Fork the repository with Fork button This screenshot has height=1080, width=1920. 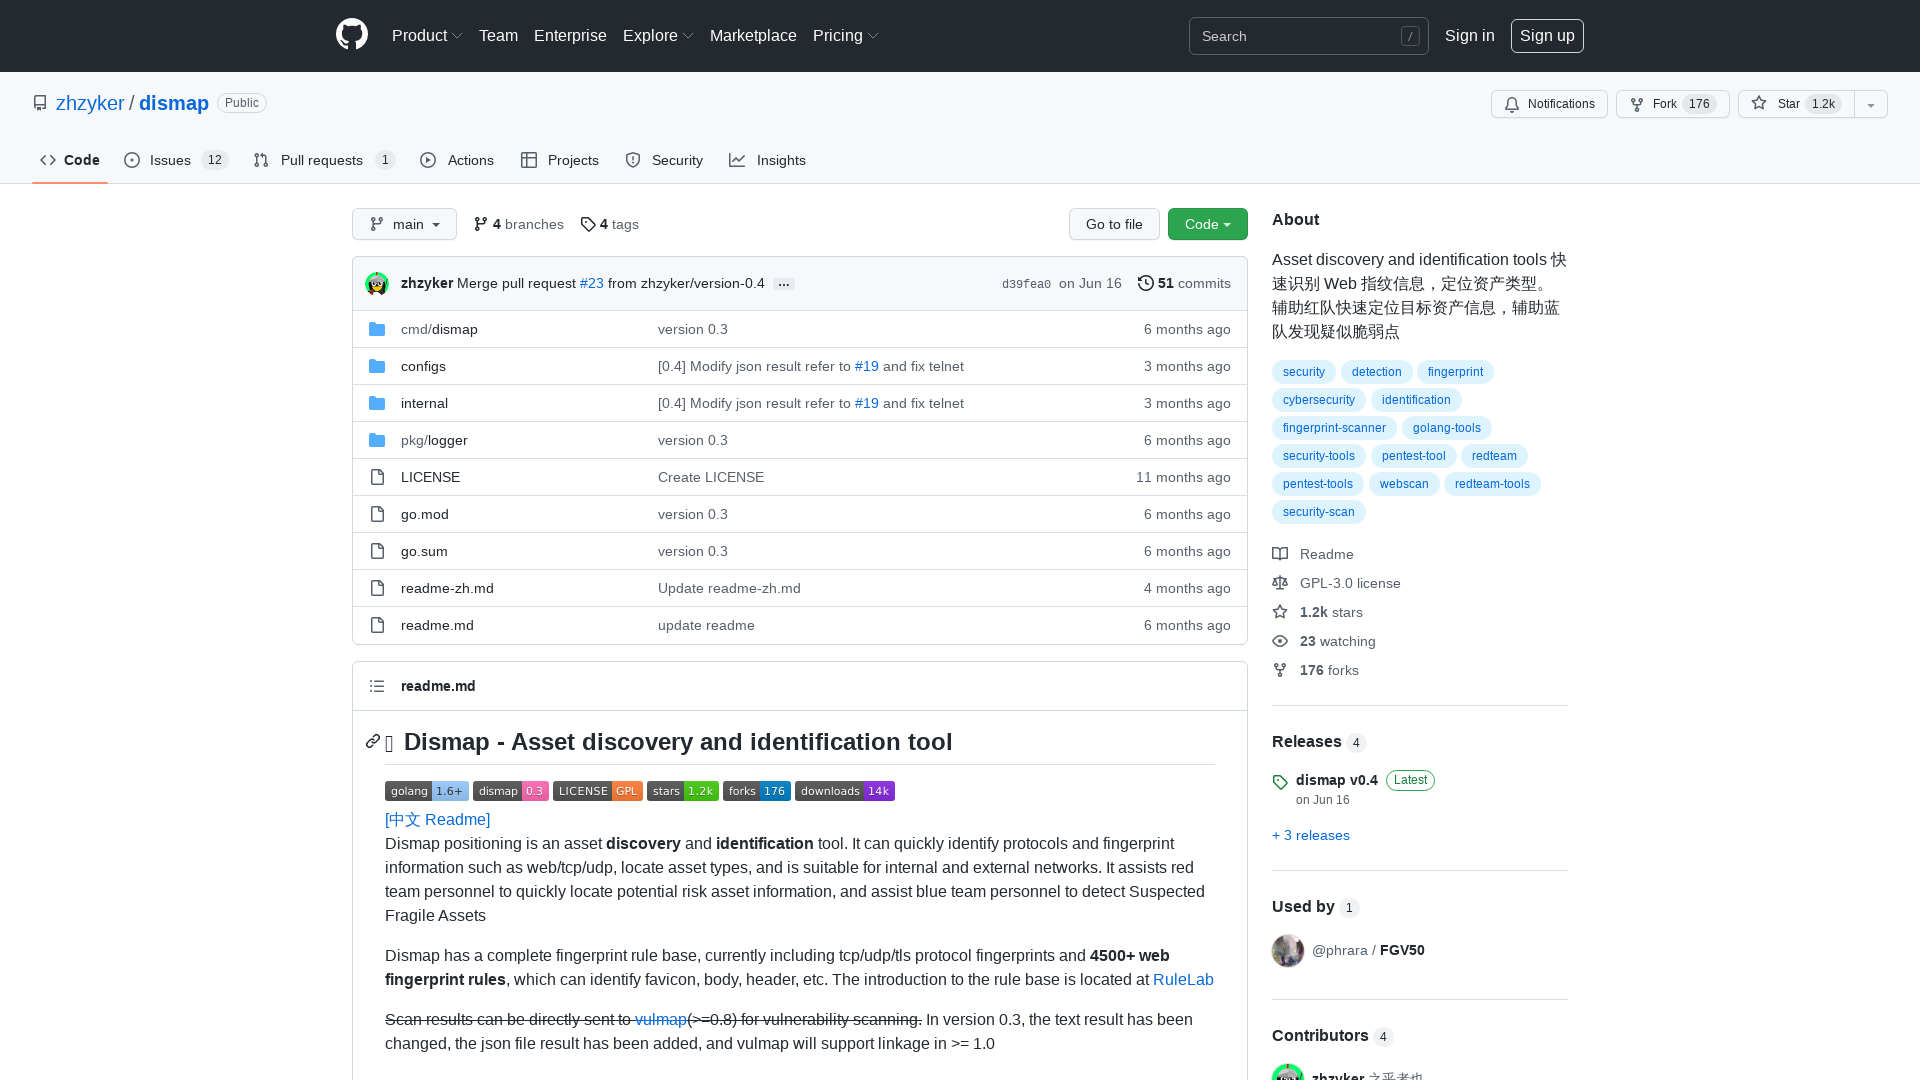click(x=1673, y=104)
